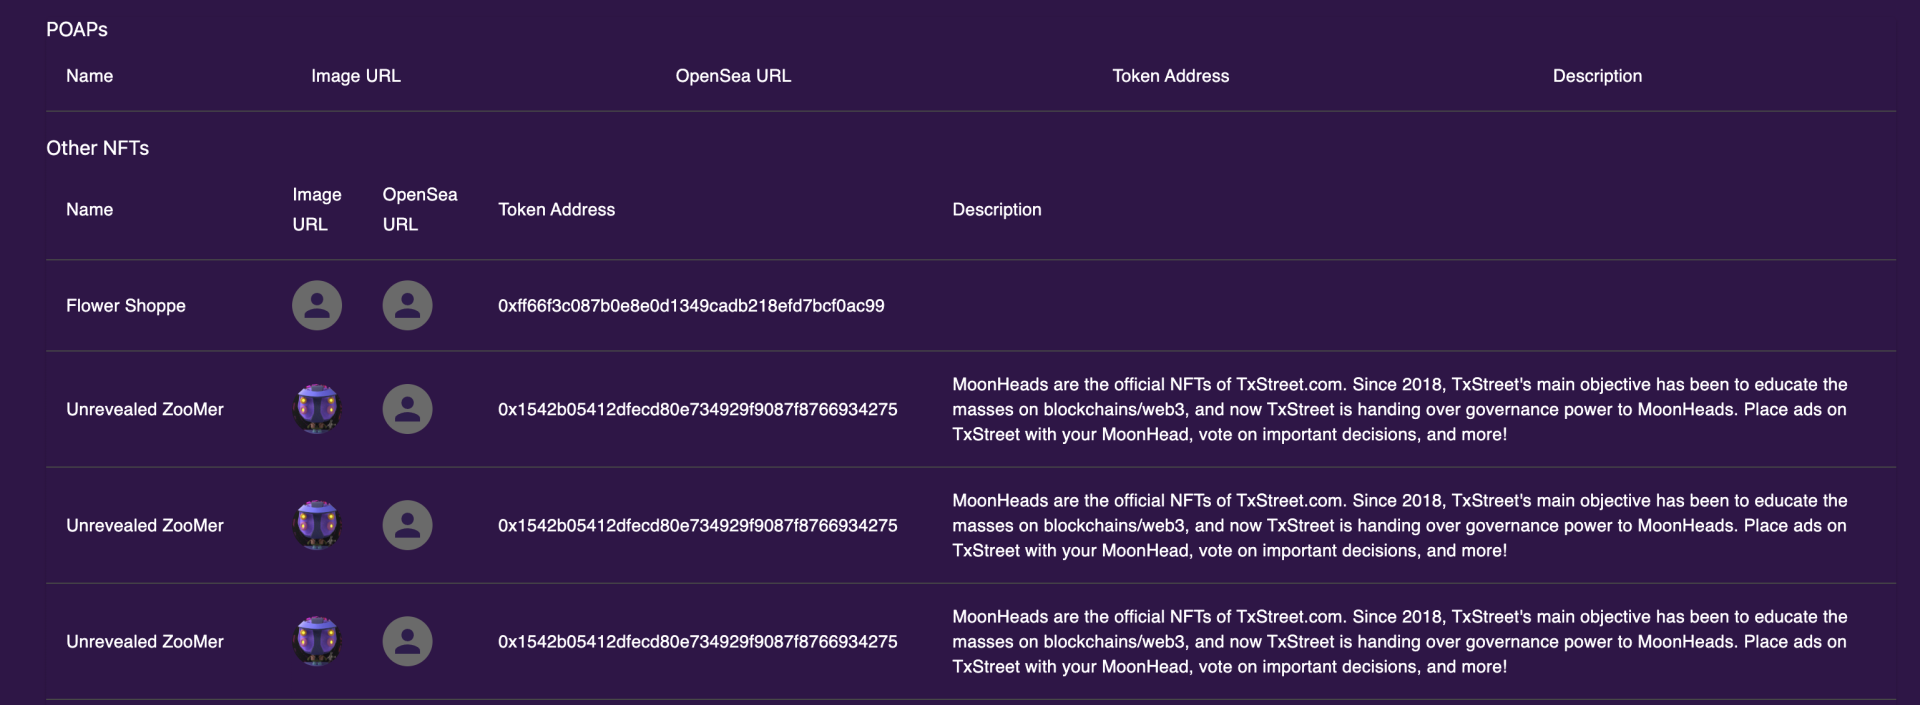Screen dimensions: 1920x705
Task: Click the Other NFTs table's Name header
Action: [x=89, y=210]
